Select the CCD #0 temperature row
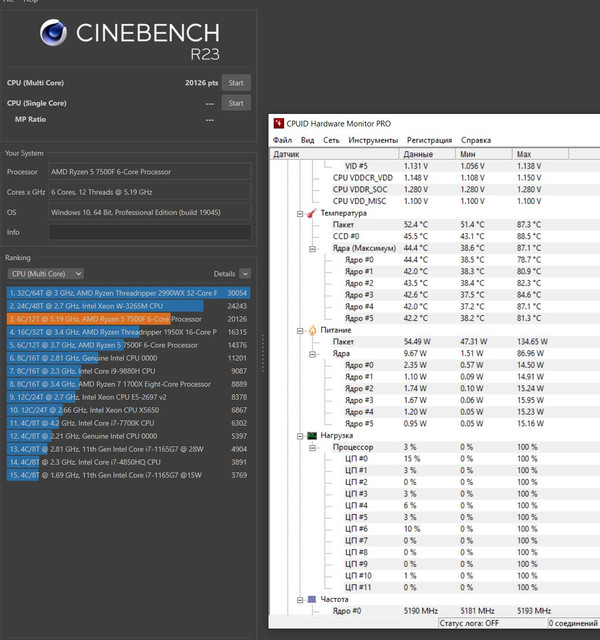Viewport: 600px width, 640px height. pyautogui.click(x=435, y=236)
